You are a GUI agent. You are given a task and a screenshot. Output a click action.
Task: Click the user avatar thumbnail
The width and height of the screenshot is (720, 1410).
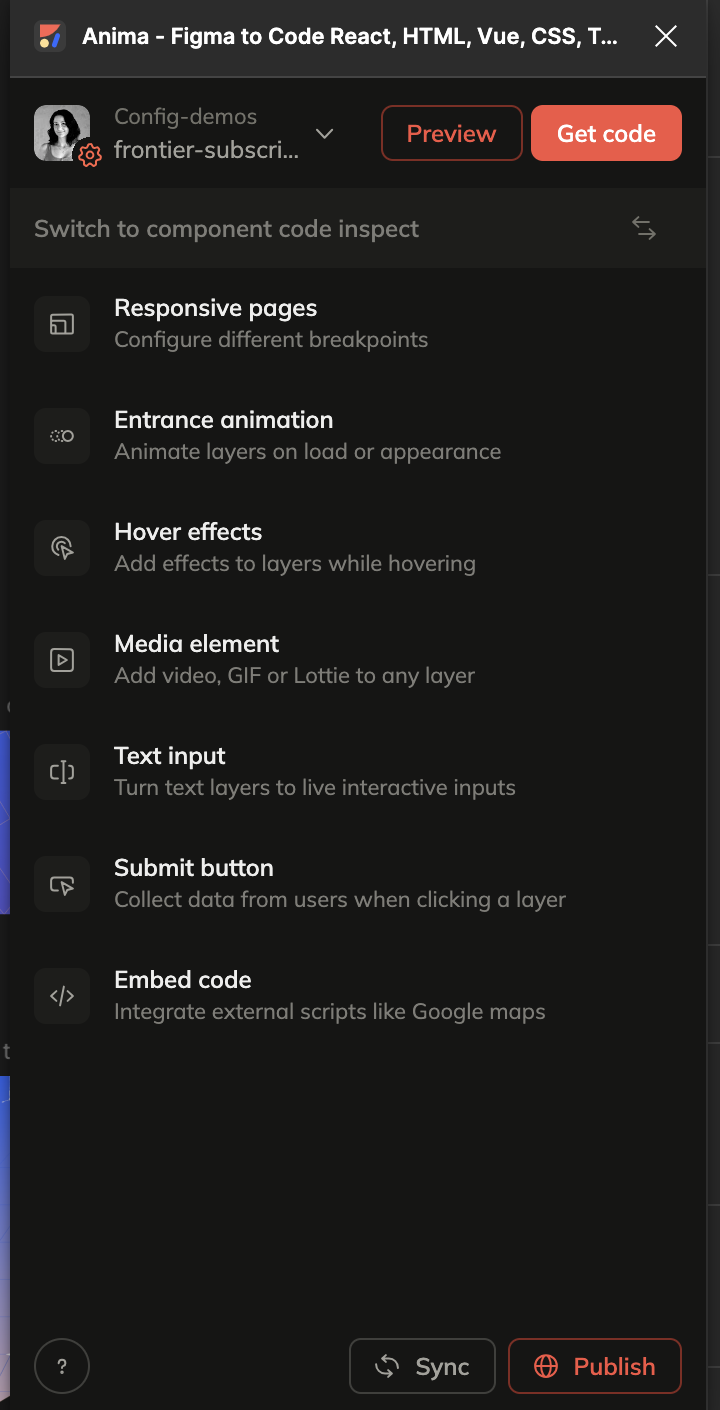point(62,132)
